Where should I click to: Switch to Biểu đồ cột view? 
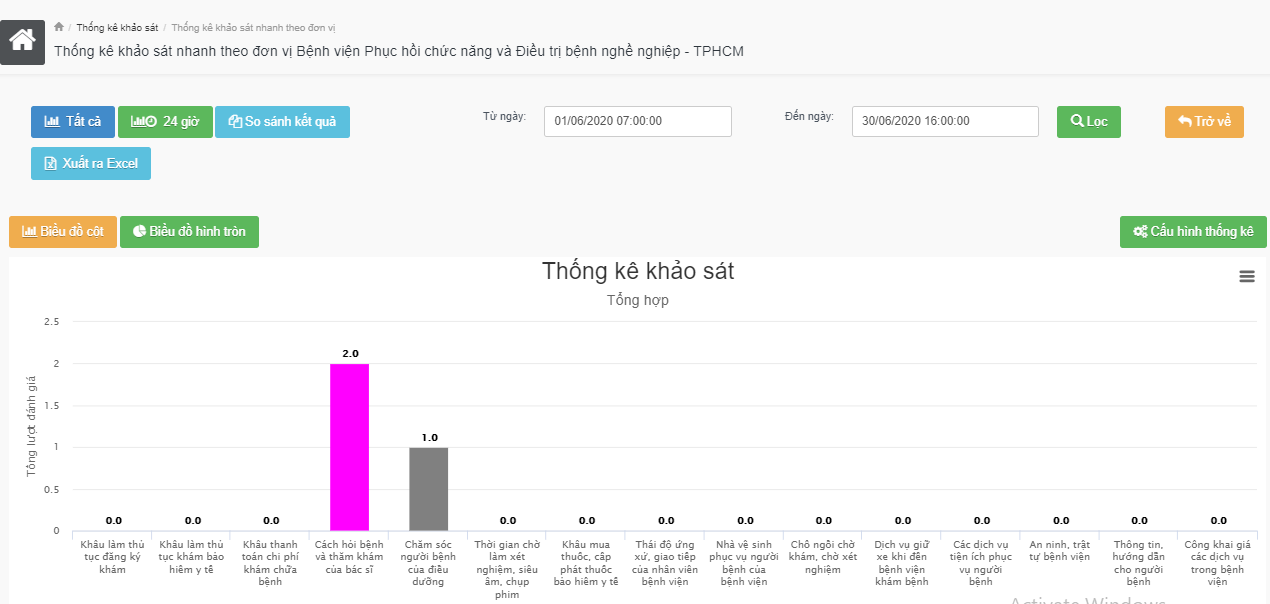coord(63,231)
